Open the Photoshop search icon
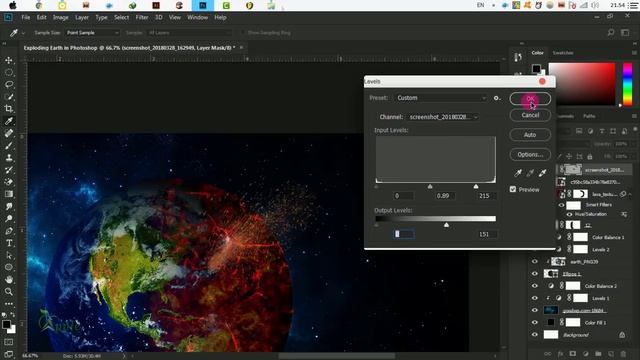Screen dimensions: 640x360 click(611, 32)
